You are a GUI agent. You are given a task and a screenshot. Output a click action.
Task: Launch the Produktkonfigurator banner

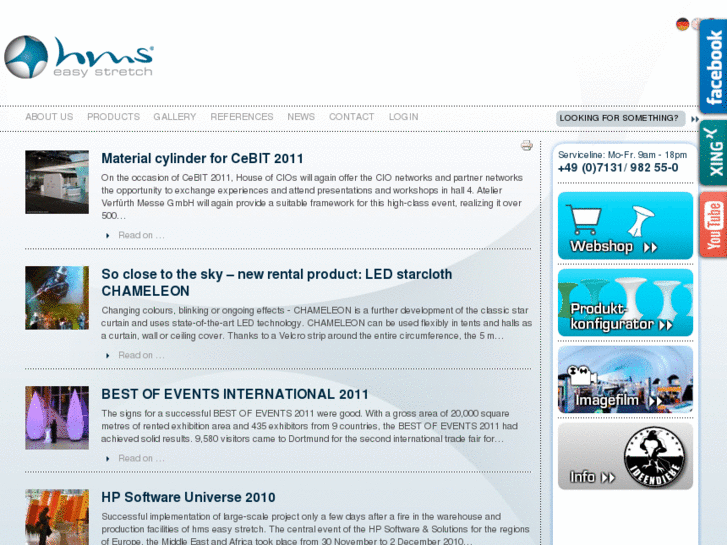point(625,302)
